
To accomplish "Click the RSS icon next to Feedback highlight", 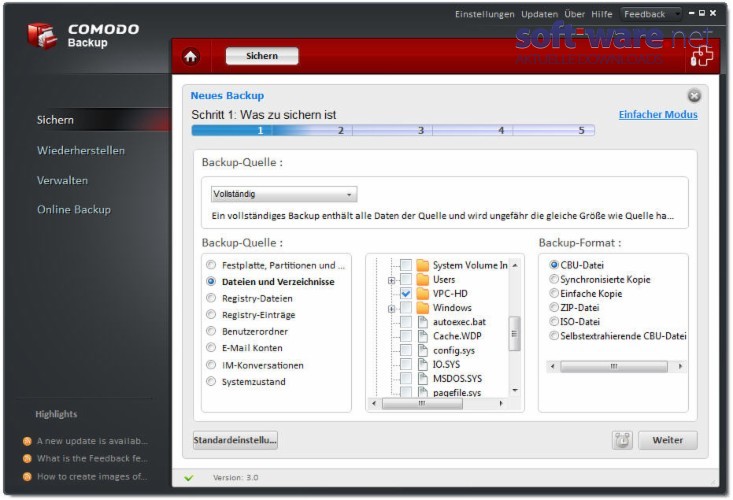I will (x=27, y=459).
